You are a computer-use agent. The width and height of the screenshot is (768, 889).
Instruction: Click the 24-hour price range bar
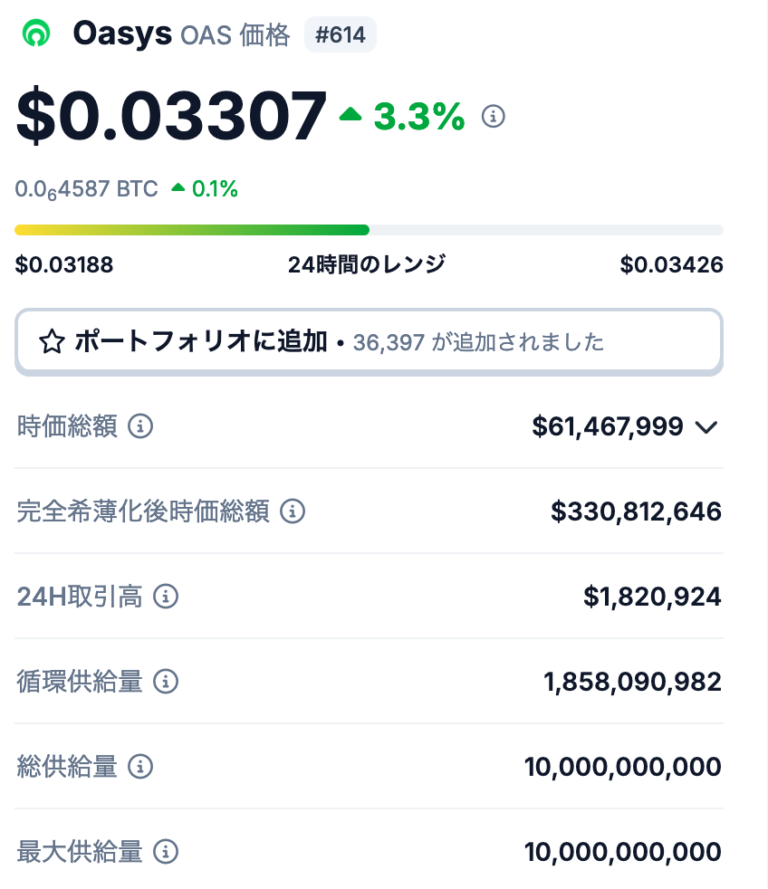coord(368,228)
